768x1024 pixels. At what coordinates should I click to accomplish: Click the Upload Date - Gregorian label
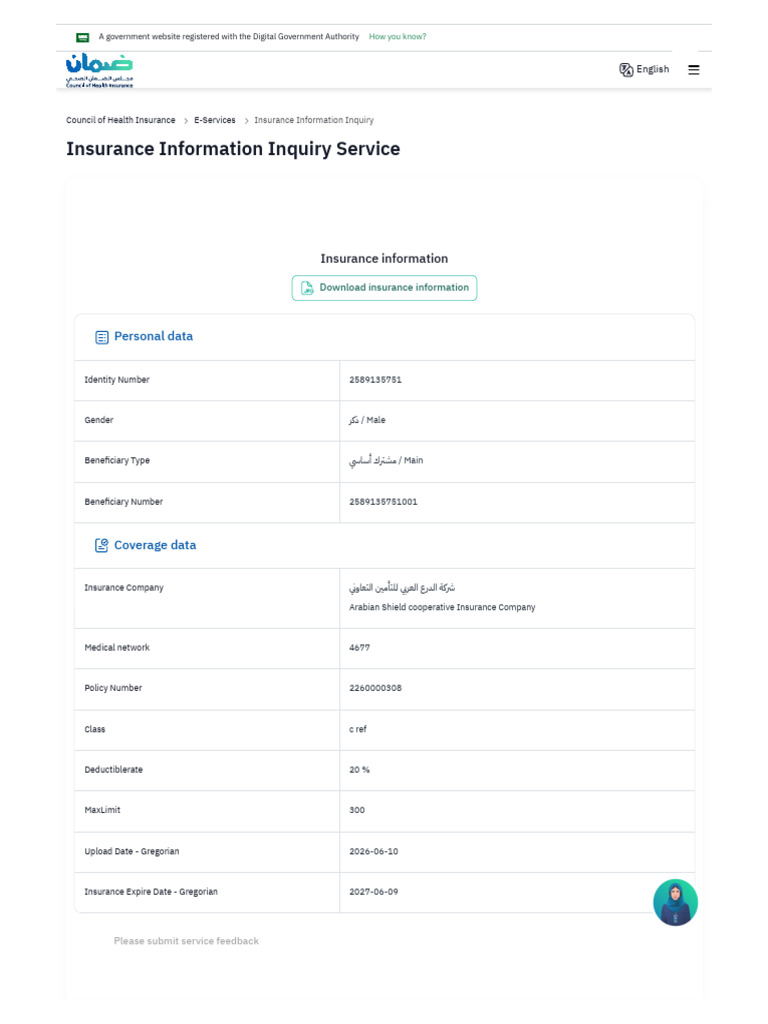point(132,852)
